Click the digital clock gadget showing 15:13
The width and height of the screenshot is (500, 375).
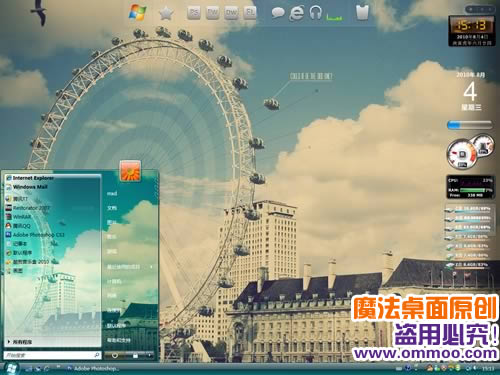click(x=471, y=30)
